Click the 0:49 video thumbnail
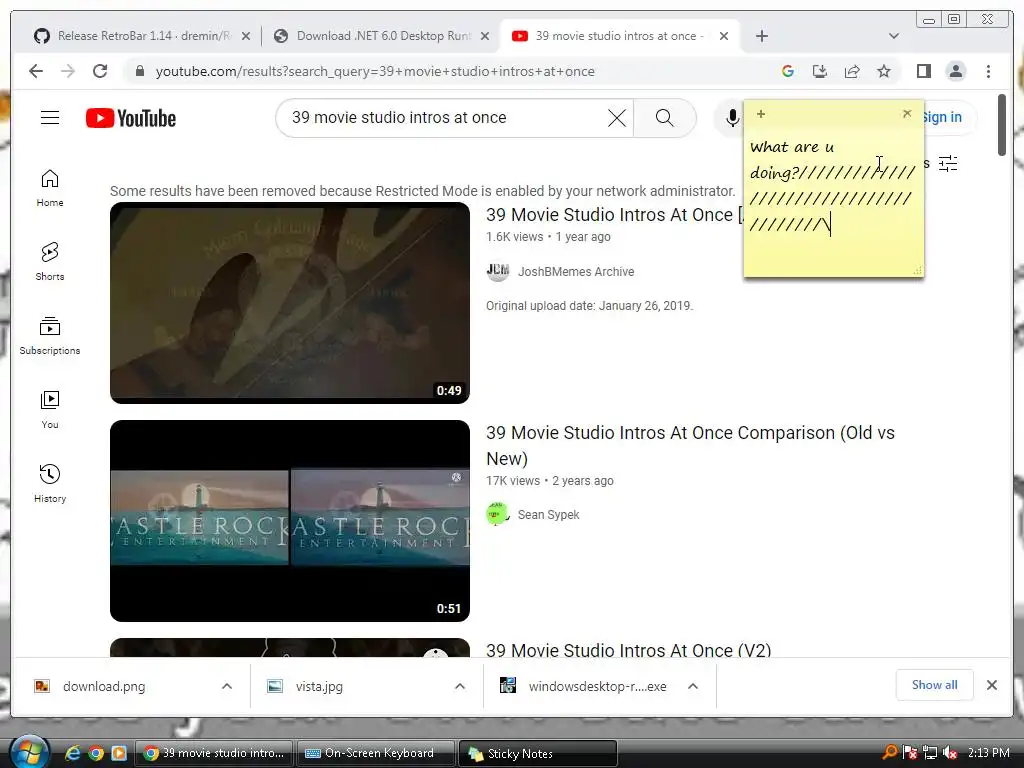Screen dimensions: 1024x768 pyautogui.click(x=289, y=302)
